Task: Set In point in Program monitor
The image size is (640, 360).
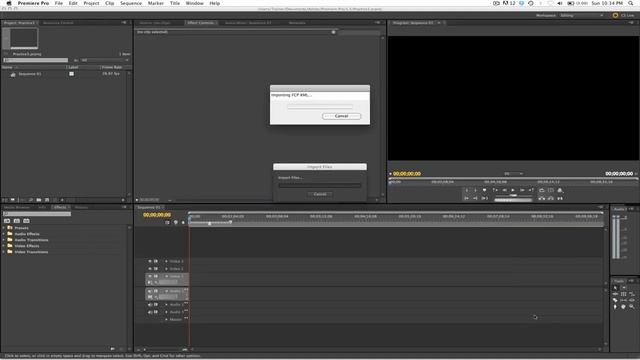Action: (x=467, y=190)
